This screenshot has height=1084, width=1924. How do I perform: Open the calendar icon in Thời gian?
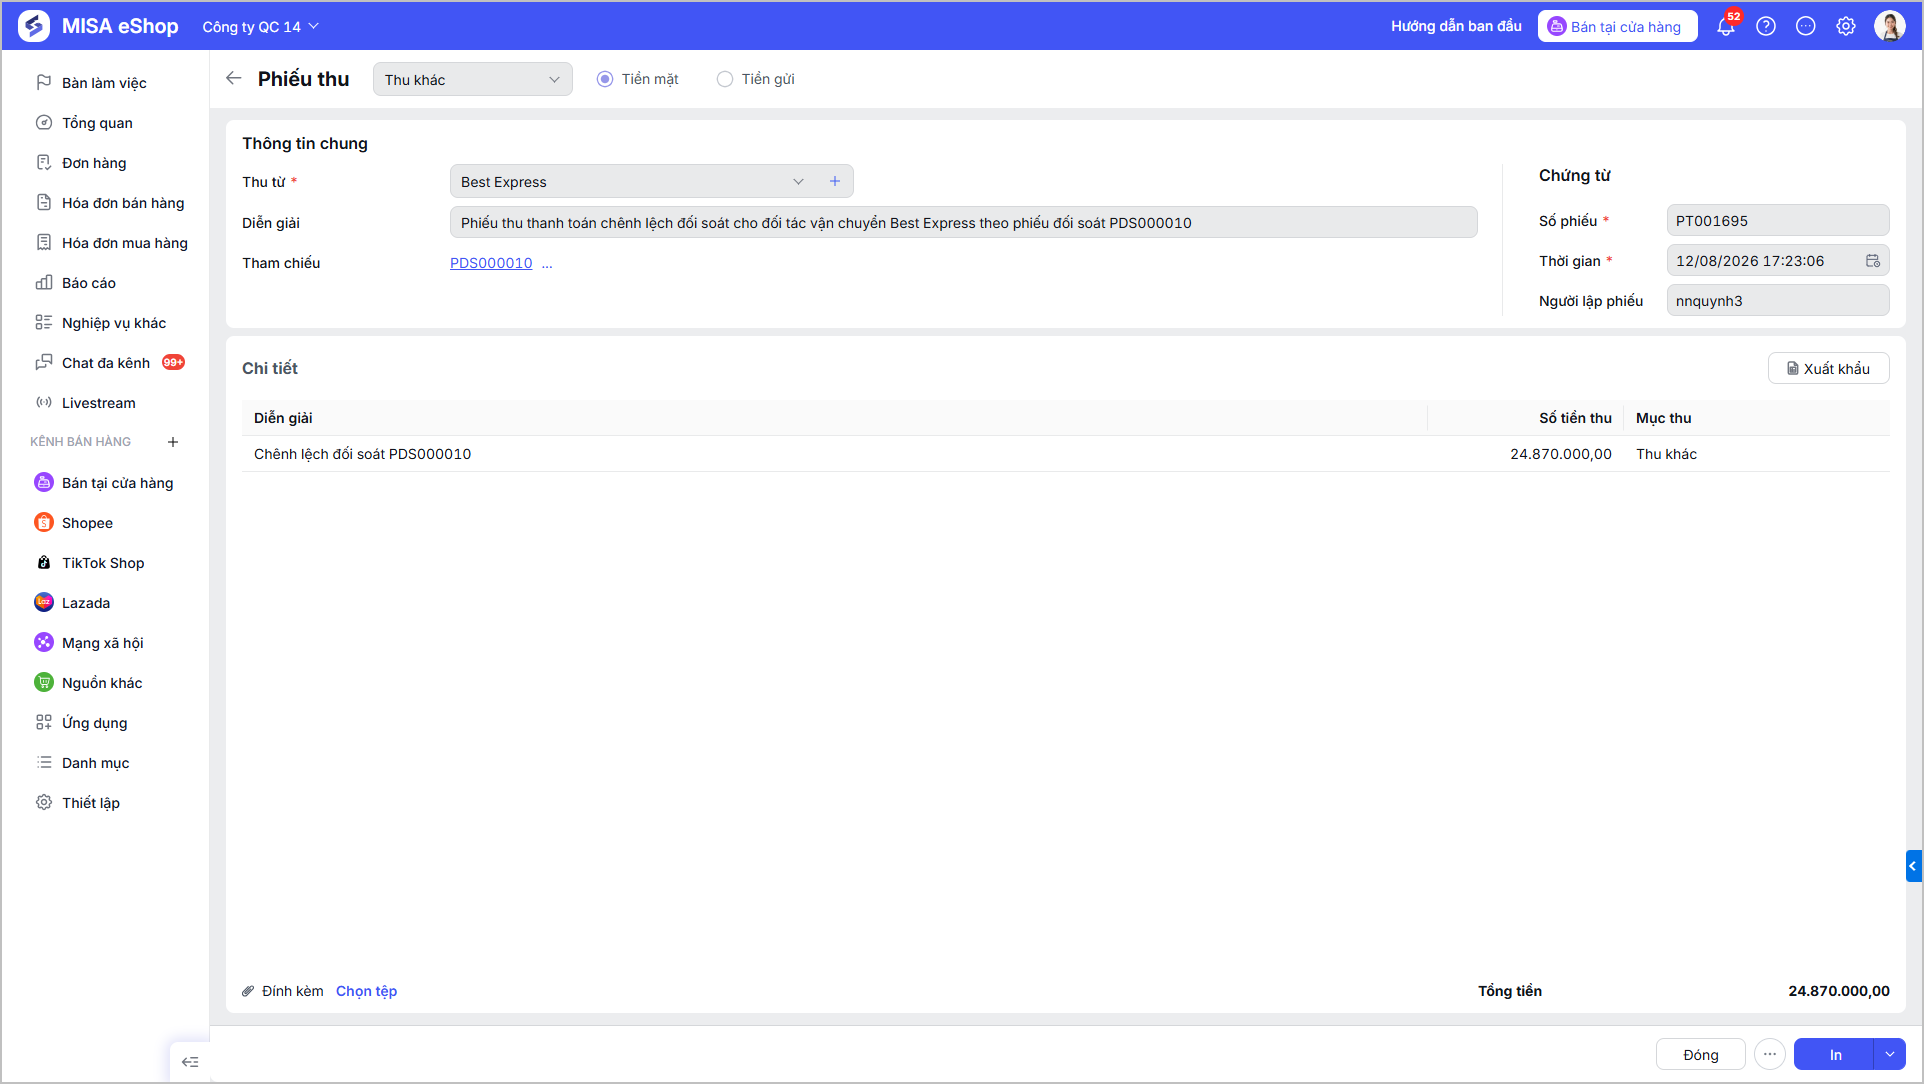pos(1872,261)
